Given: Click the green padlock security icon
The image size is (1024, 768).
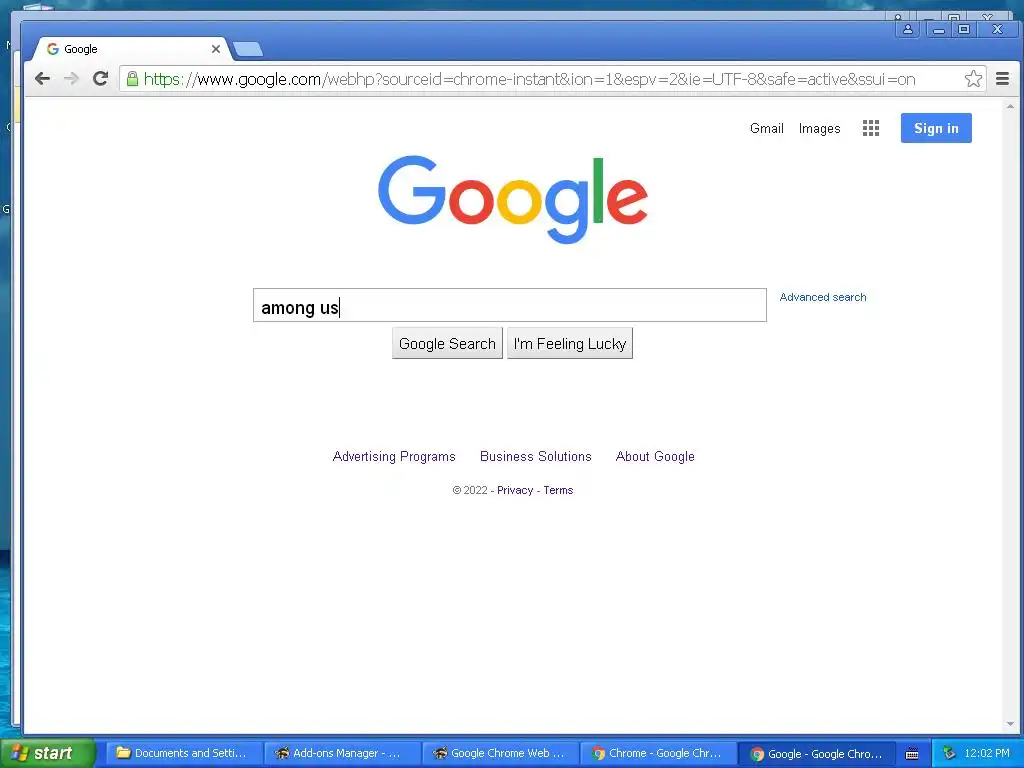Looking at the screenshot, I should pos(132,79).
